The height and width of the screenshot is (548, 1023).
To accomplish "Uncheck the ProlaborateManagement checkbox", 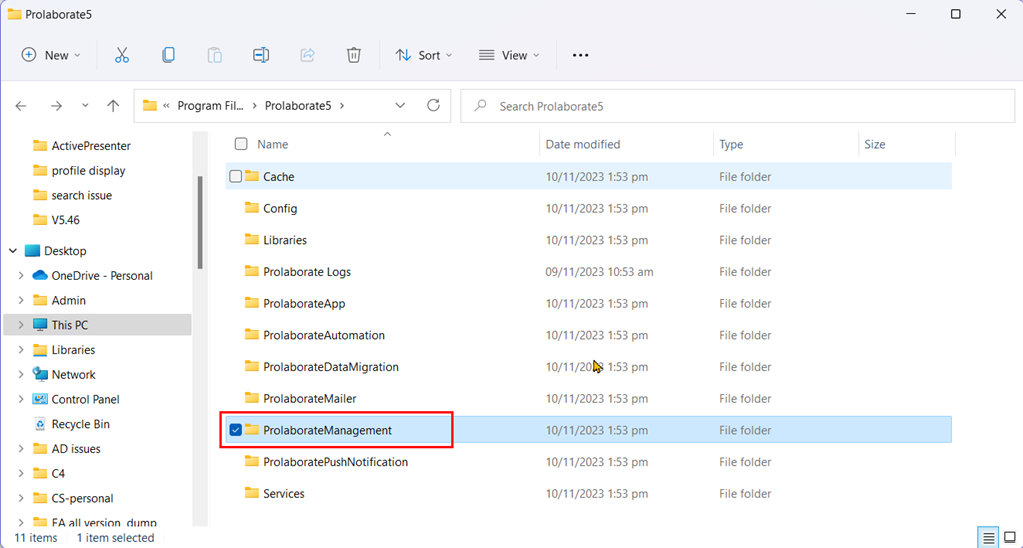I will [x=236, y=430].
